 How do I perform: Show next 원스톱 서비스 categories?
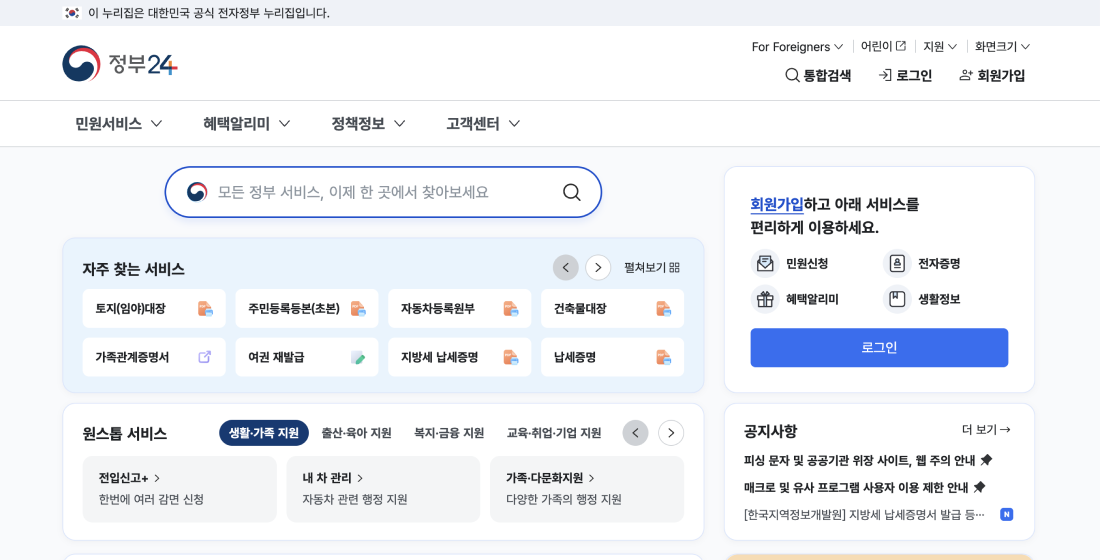[671, 433]
